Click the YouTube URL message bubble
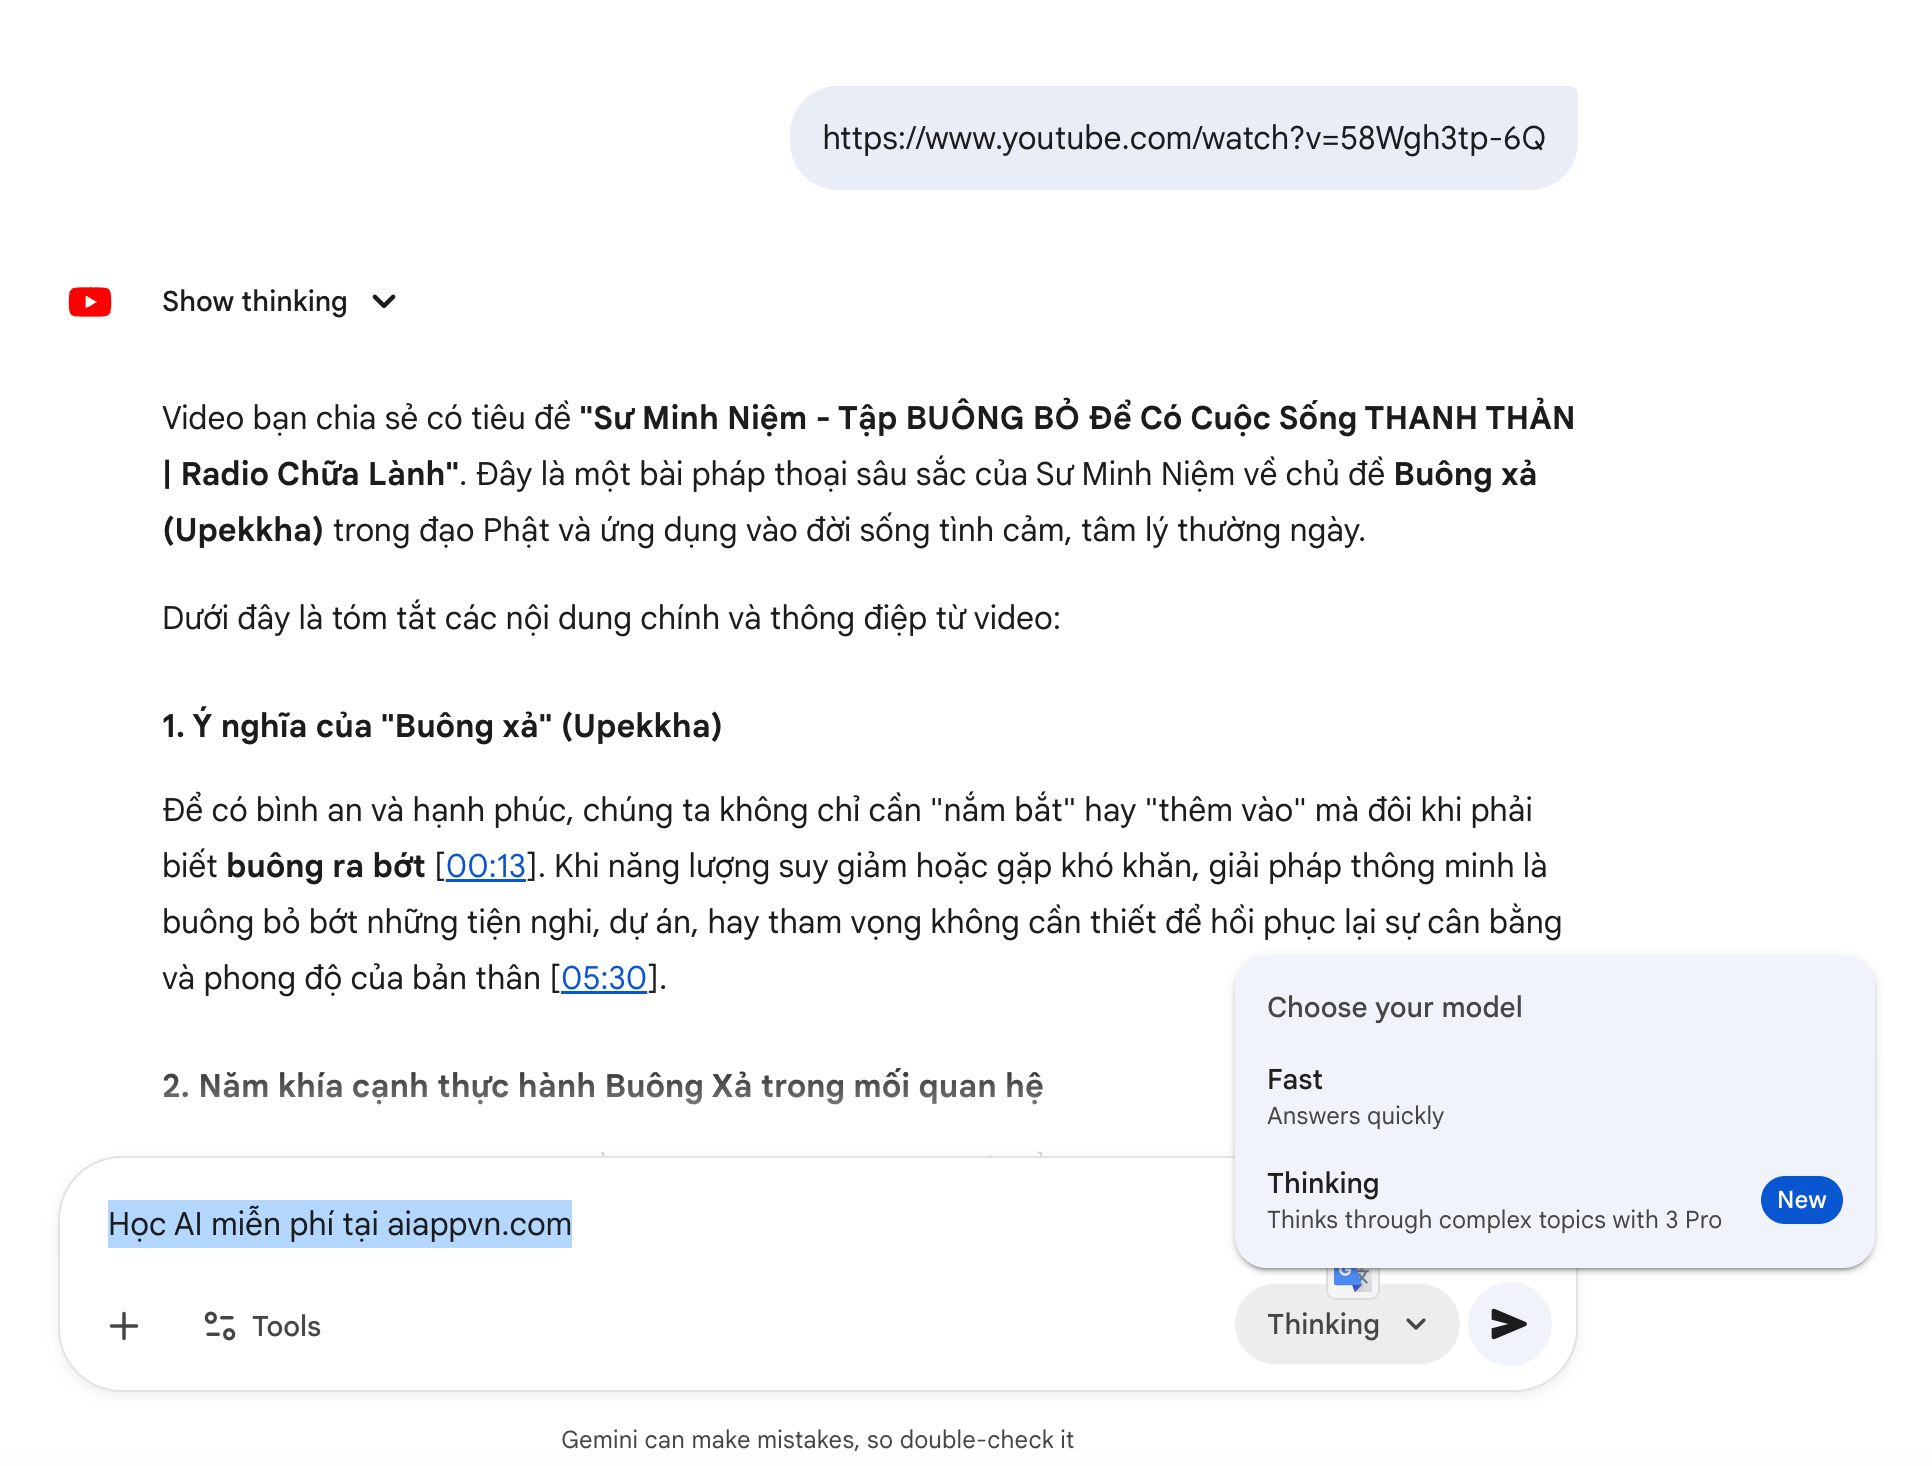1932x1466 pixels. point(1183,138)
